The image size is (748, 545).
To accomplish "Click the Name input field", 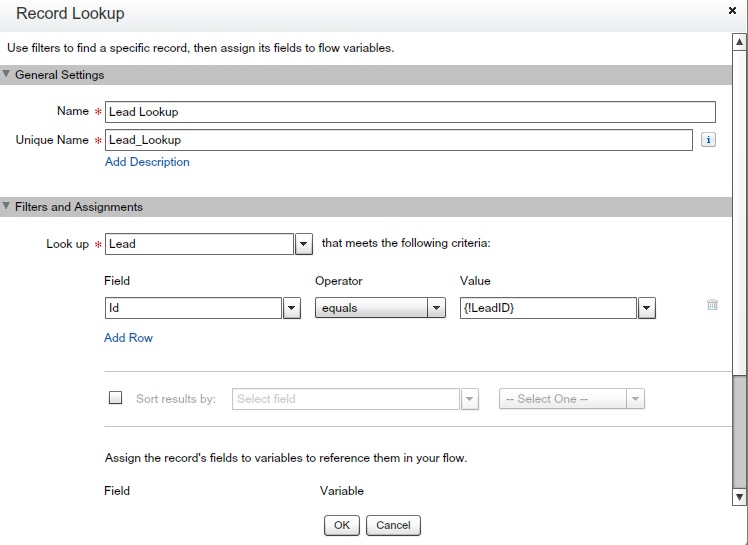I will [410, 112].
